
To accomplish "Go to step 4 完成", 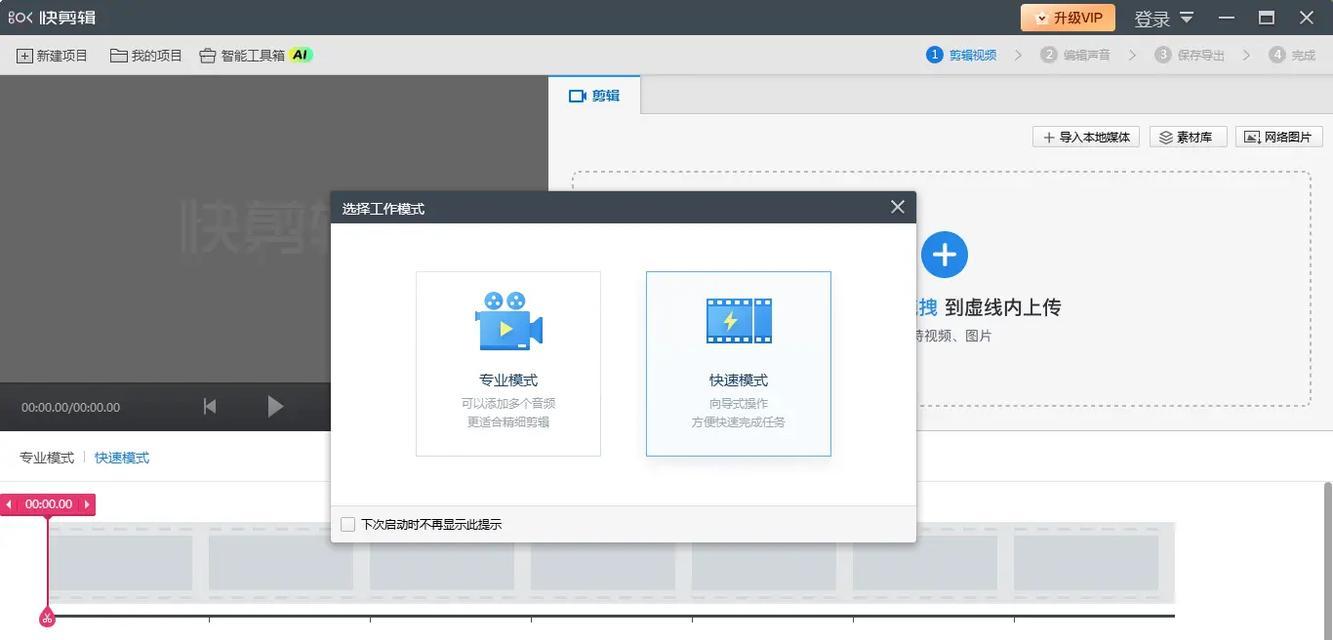I will point(1293,55).
